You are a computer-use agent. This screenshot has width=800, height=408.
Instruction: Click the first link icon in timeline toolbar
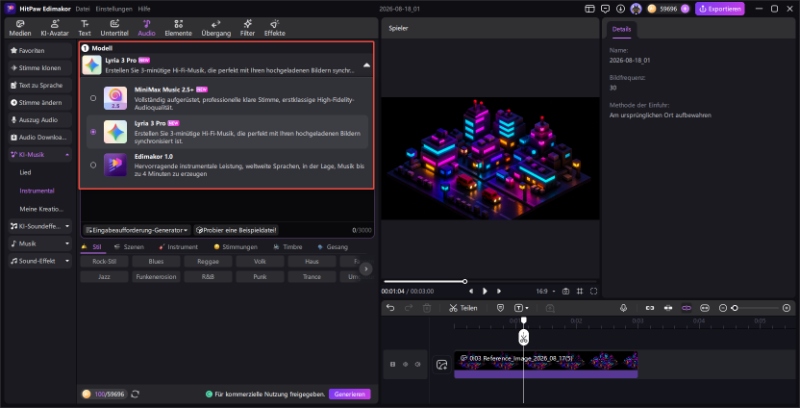649,308
